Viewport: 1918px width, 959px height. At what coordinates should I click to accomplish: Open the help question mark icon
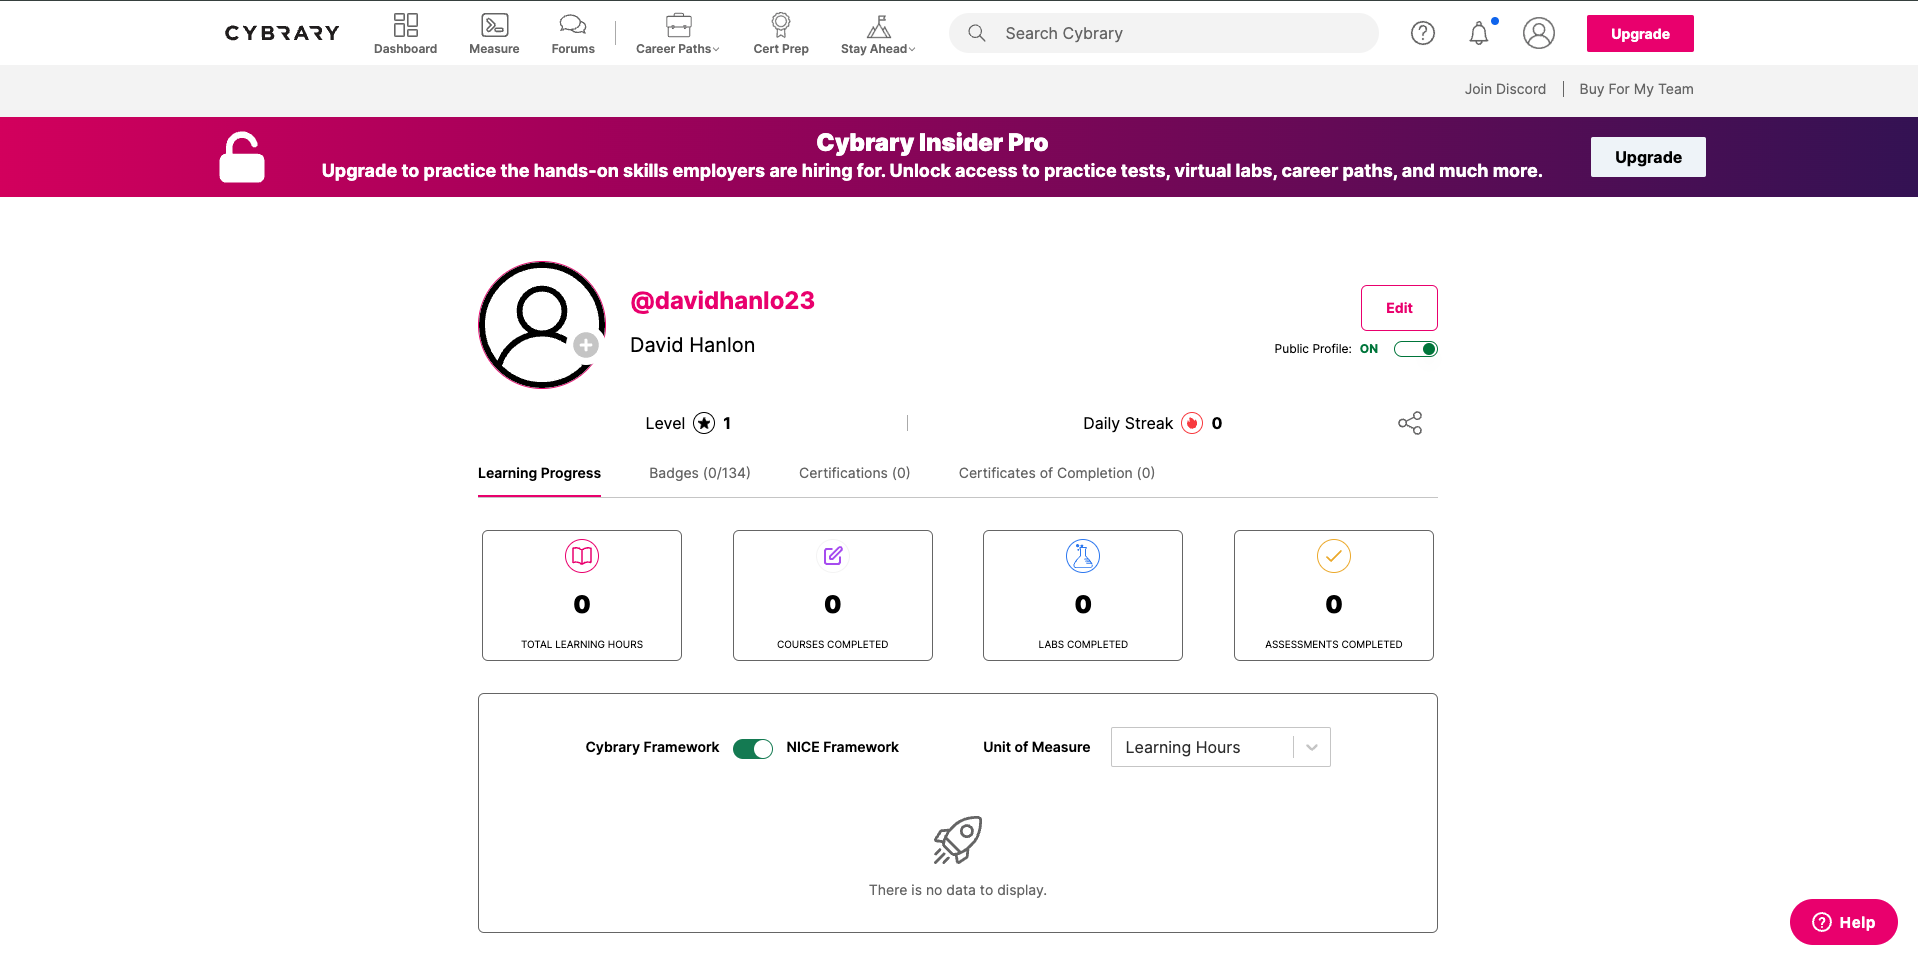(1423, 33)
